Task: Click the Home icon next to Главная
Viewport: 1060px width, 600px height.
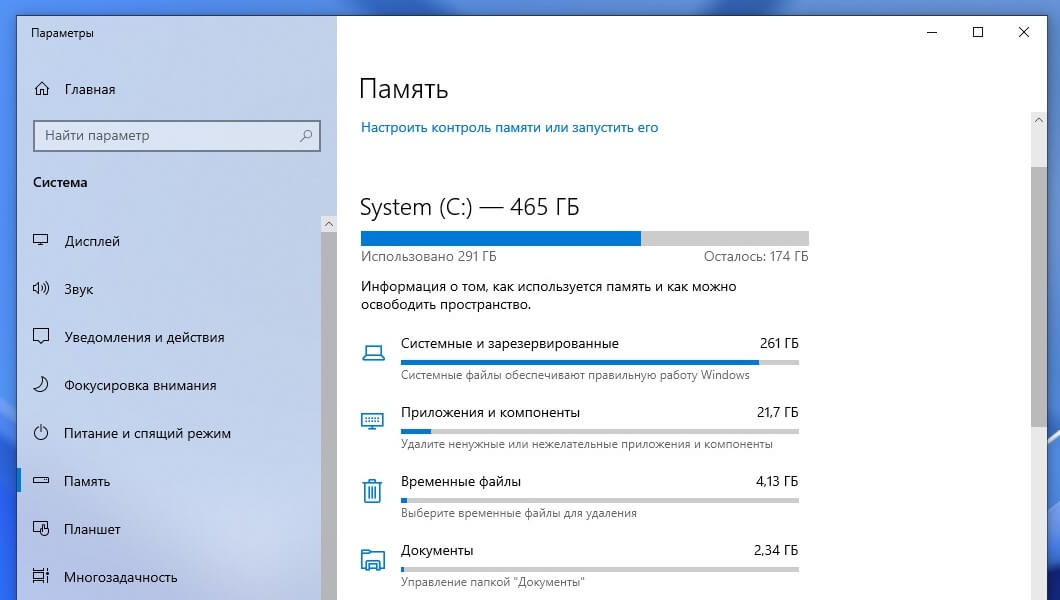Action: point(41,89)
